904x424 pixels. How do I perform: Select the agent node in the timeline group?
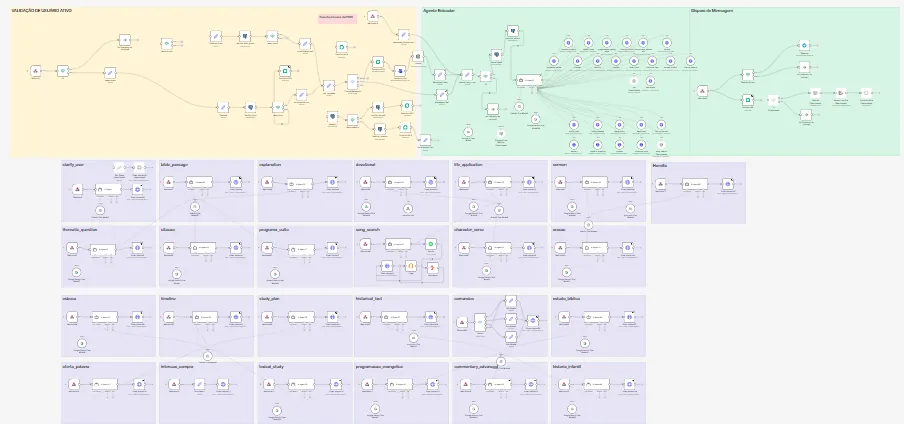(x=203, y=317)
